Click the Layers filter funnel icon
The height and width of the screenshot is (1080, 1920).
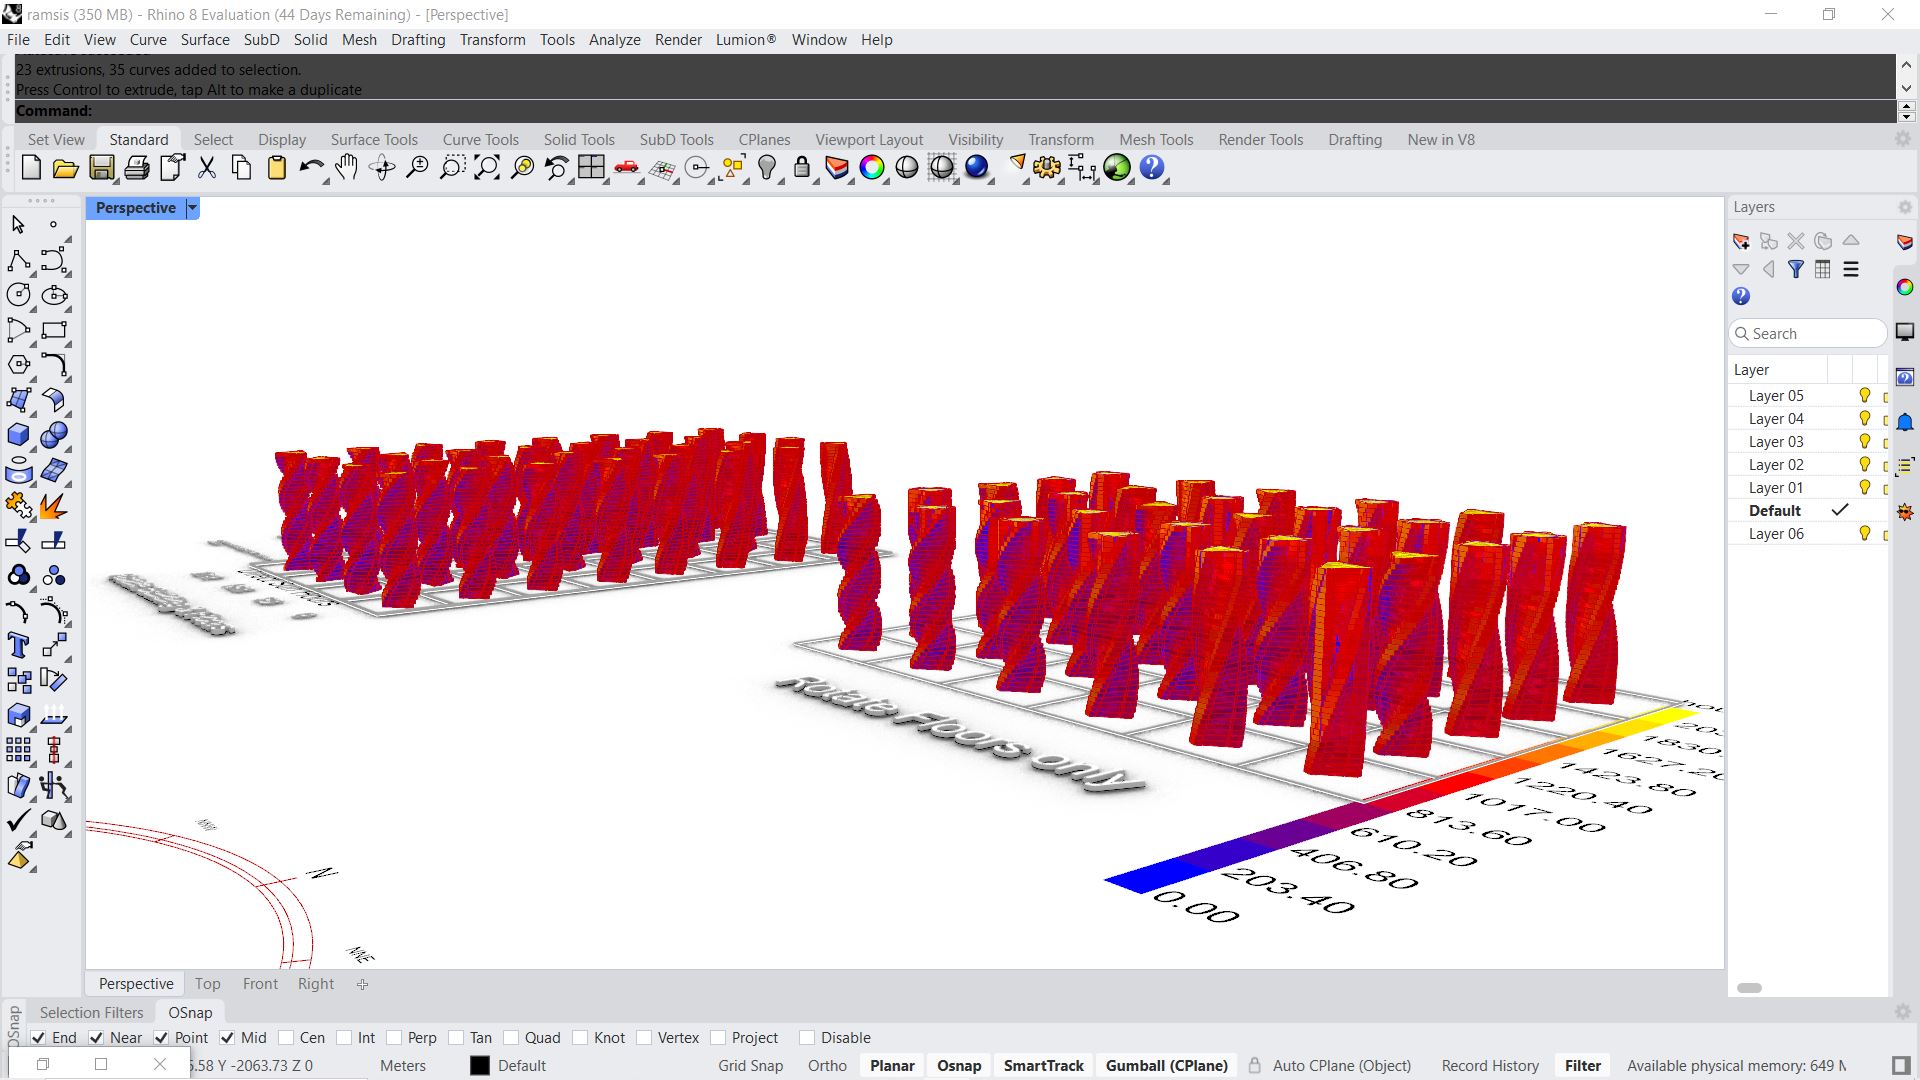tap(1796, 269)
